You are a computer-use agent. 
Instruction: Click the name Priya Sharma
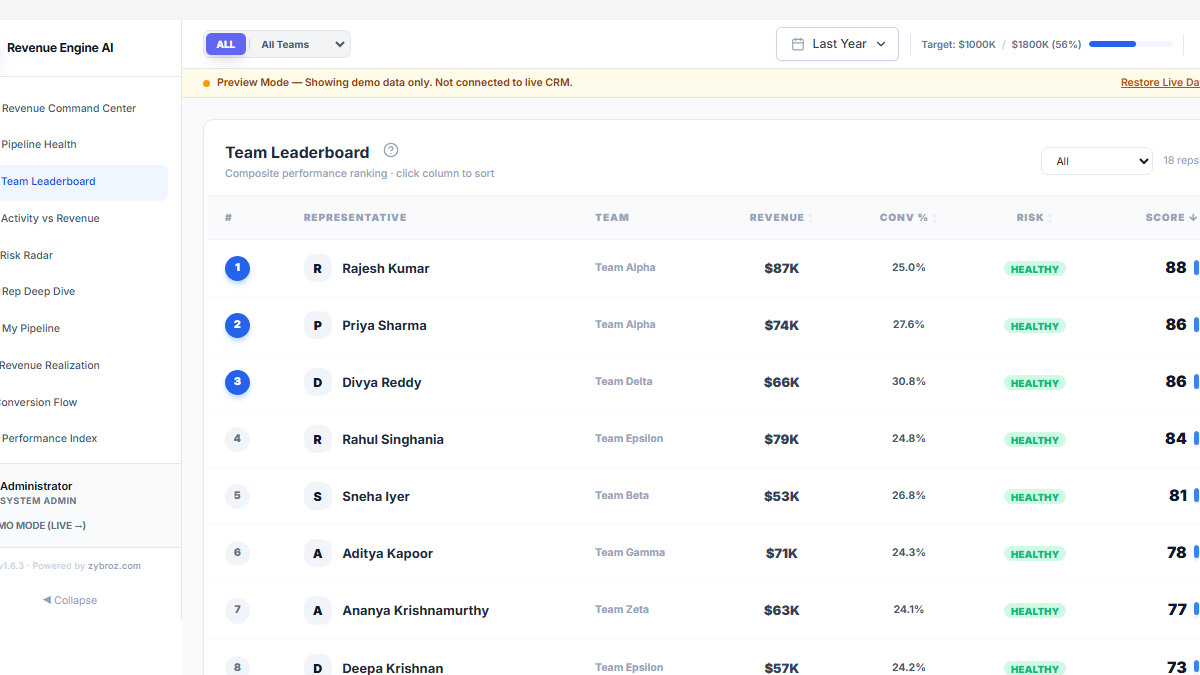pyautogui.click(x=384, y=325)
